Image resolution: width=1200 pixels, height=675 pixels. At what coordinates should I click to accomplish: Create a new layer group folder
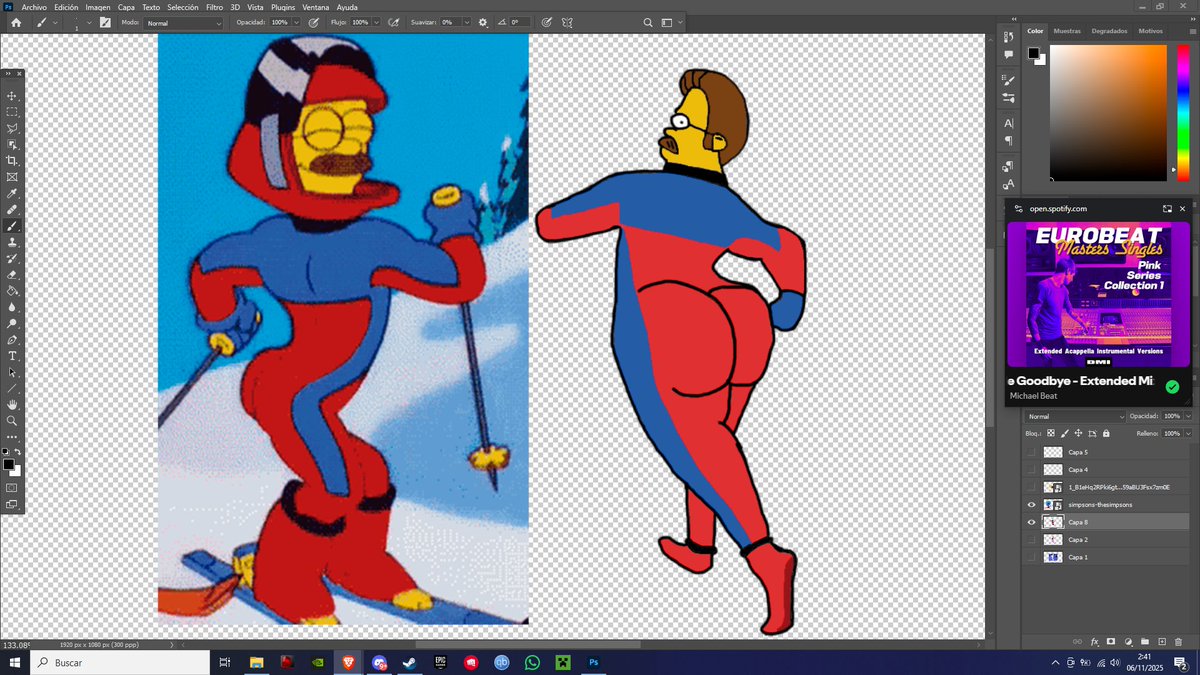[1145, 641]
